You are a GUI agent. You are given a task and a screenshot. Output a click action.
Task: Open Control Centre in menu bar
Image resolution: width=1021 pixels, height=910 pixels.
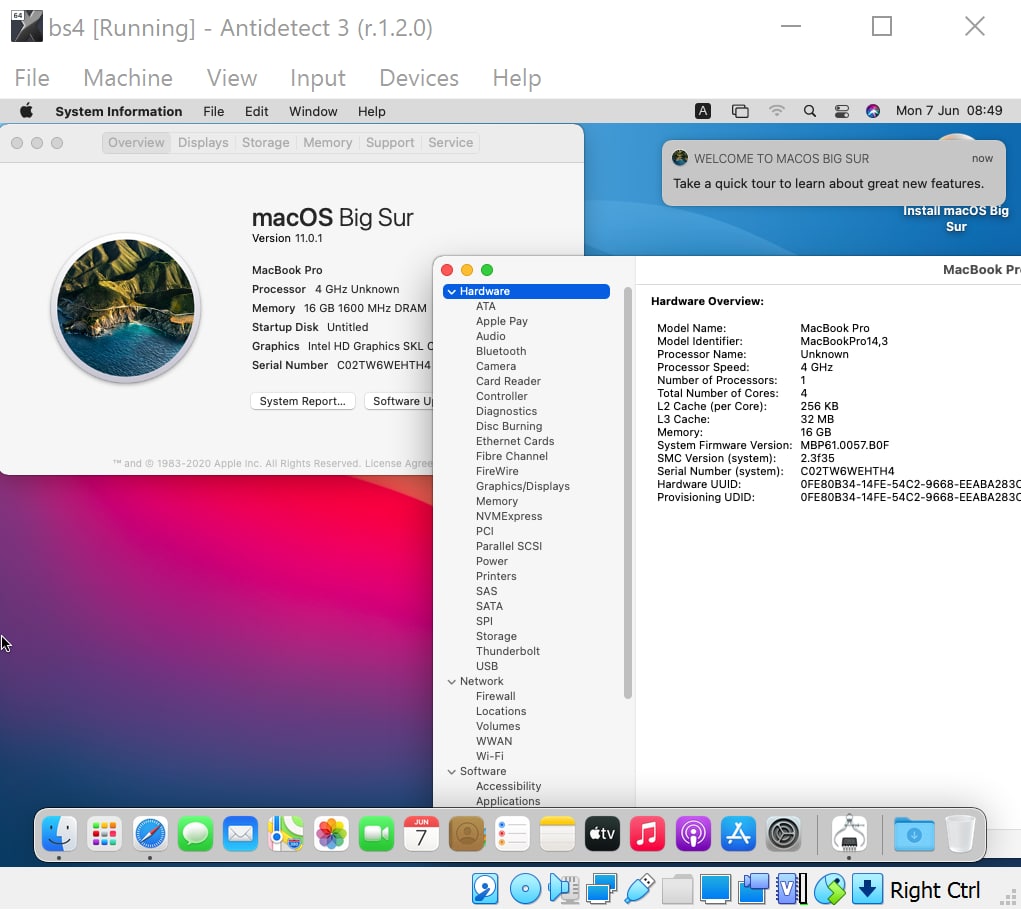click(841, 111)
